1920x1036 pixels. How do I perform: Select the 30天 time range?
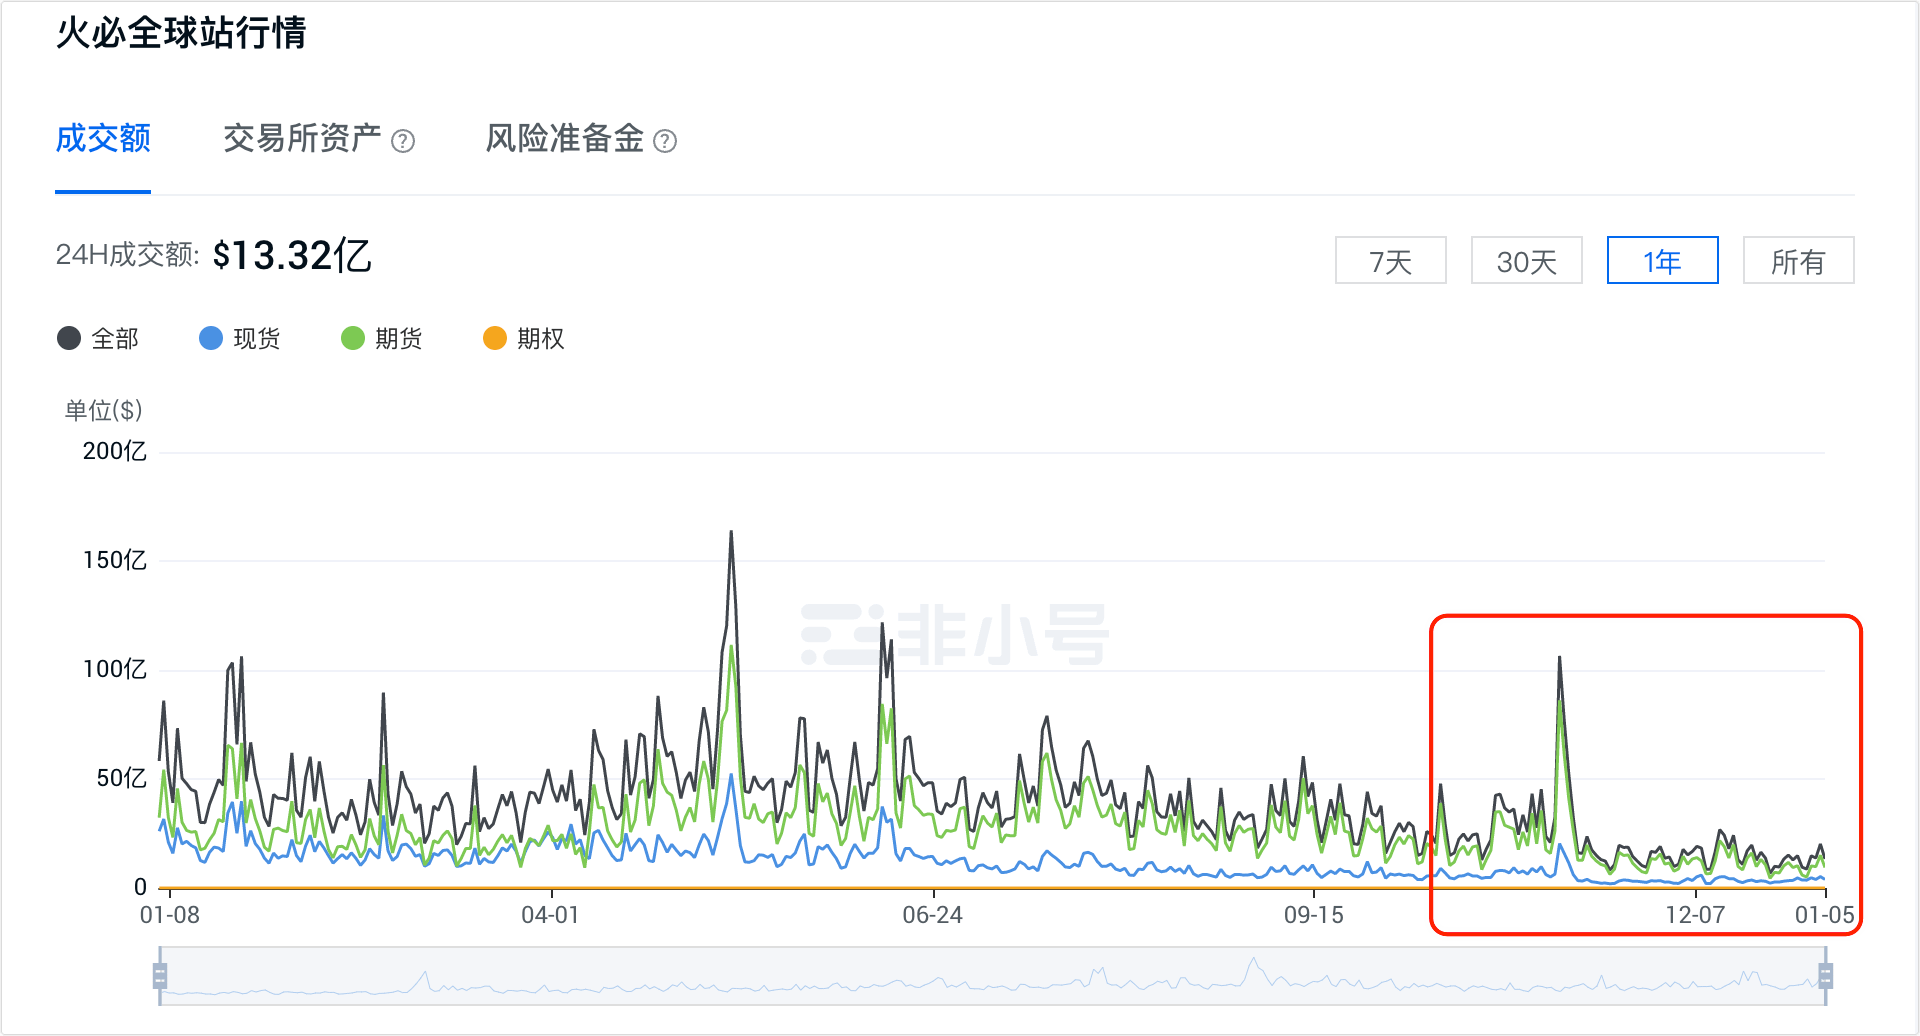[x=1527, y=260]
